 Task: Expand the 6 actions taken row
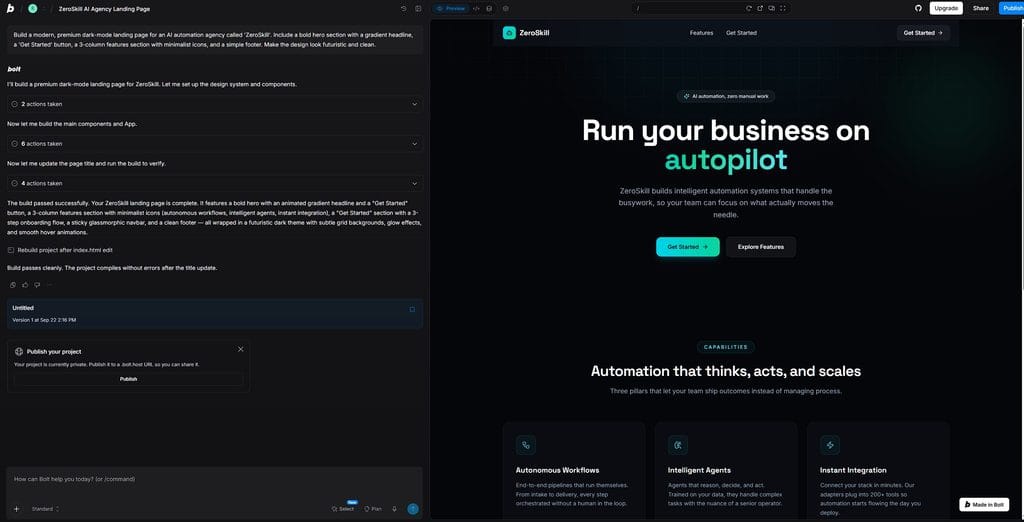[x=214, y=144]
